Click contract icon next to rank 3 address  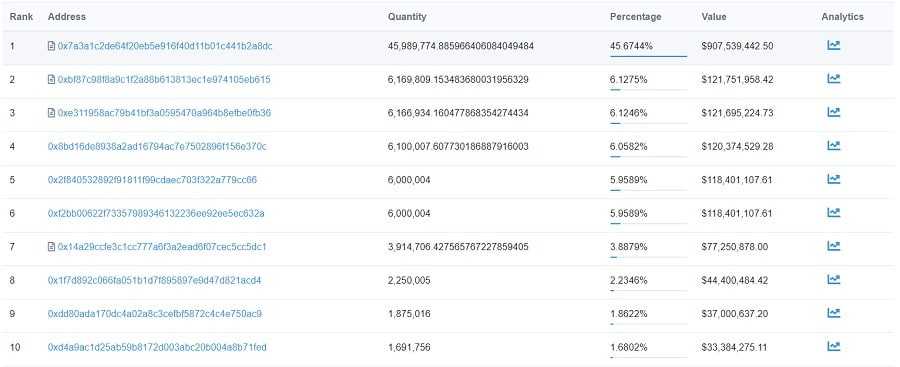tap(52, 113)
